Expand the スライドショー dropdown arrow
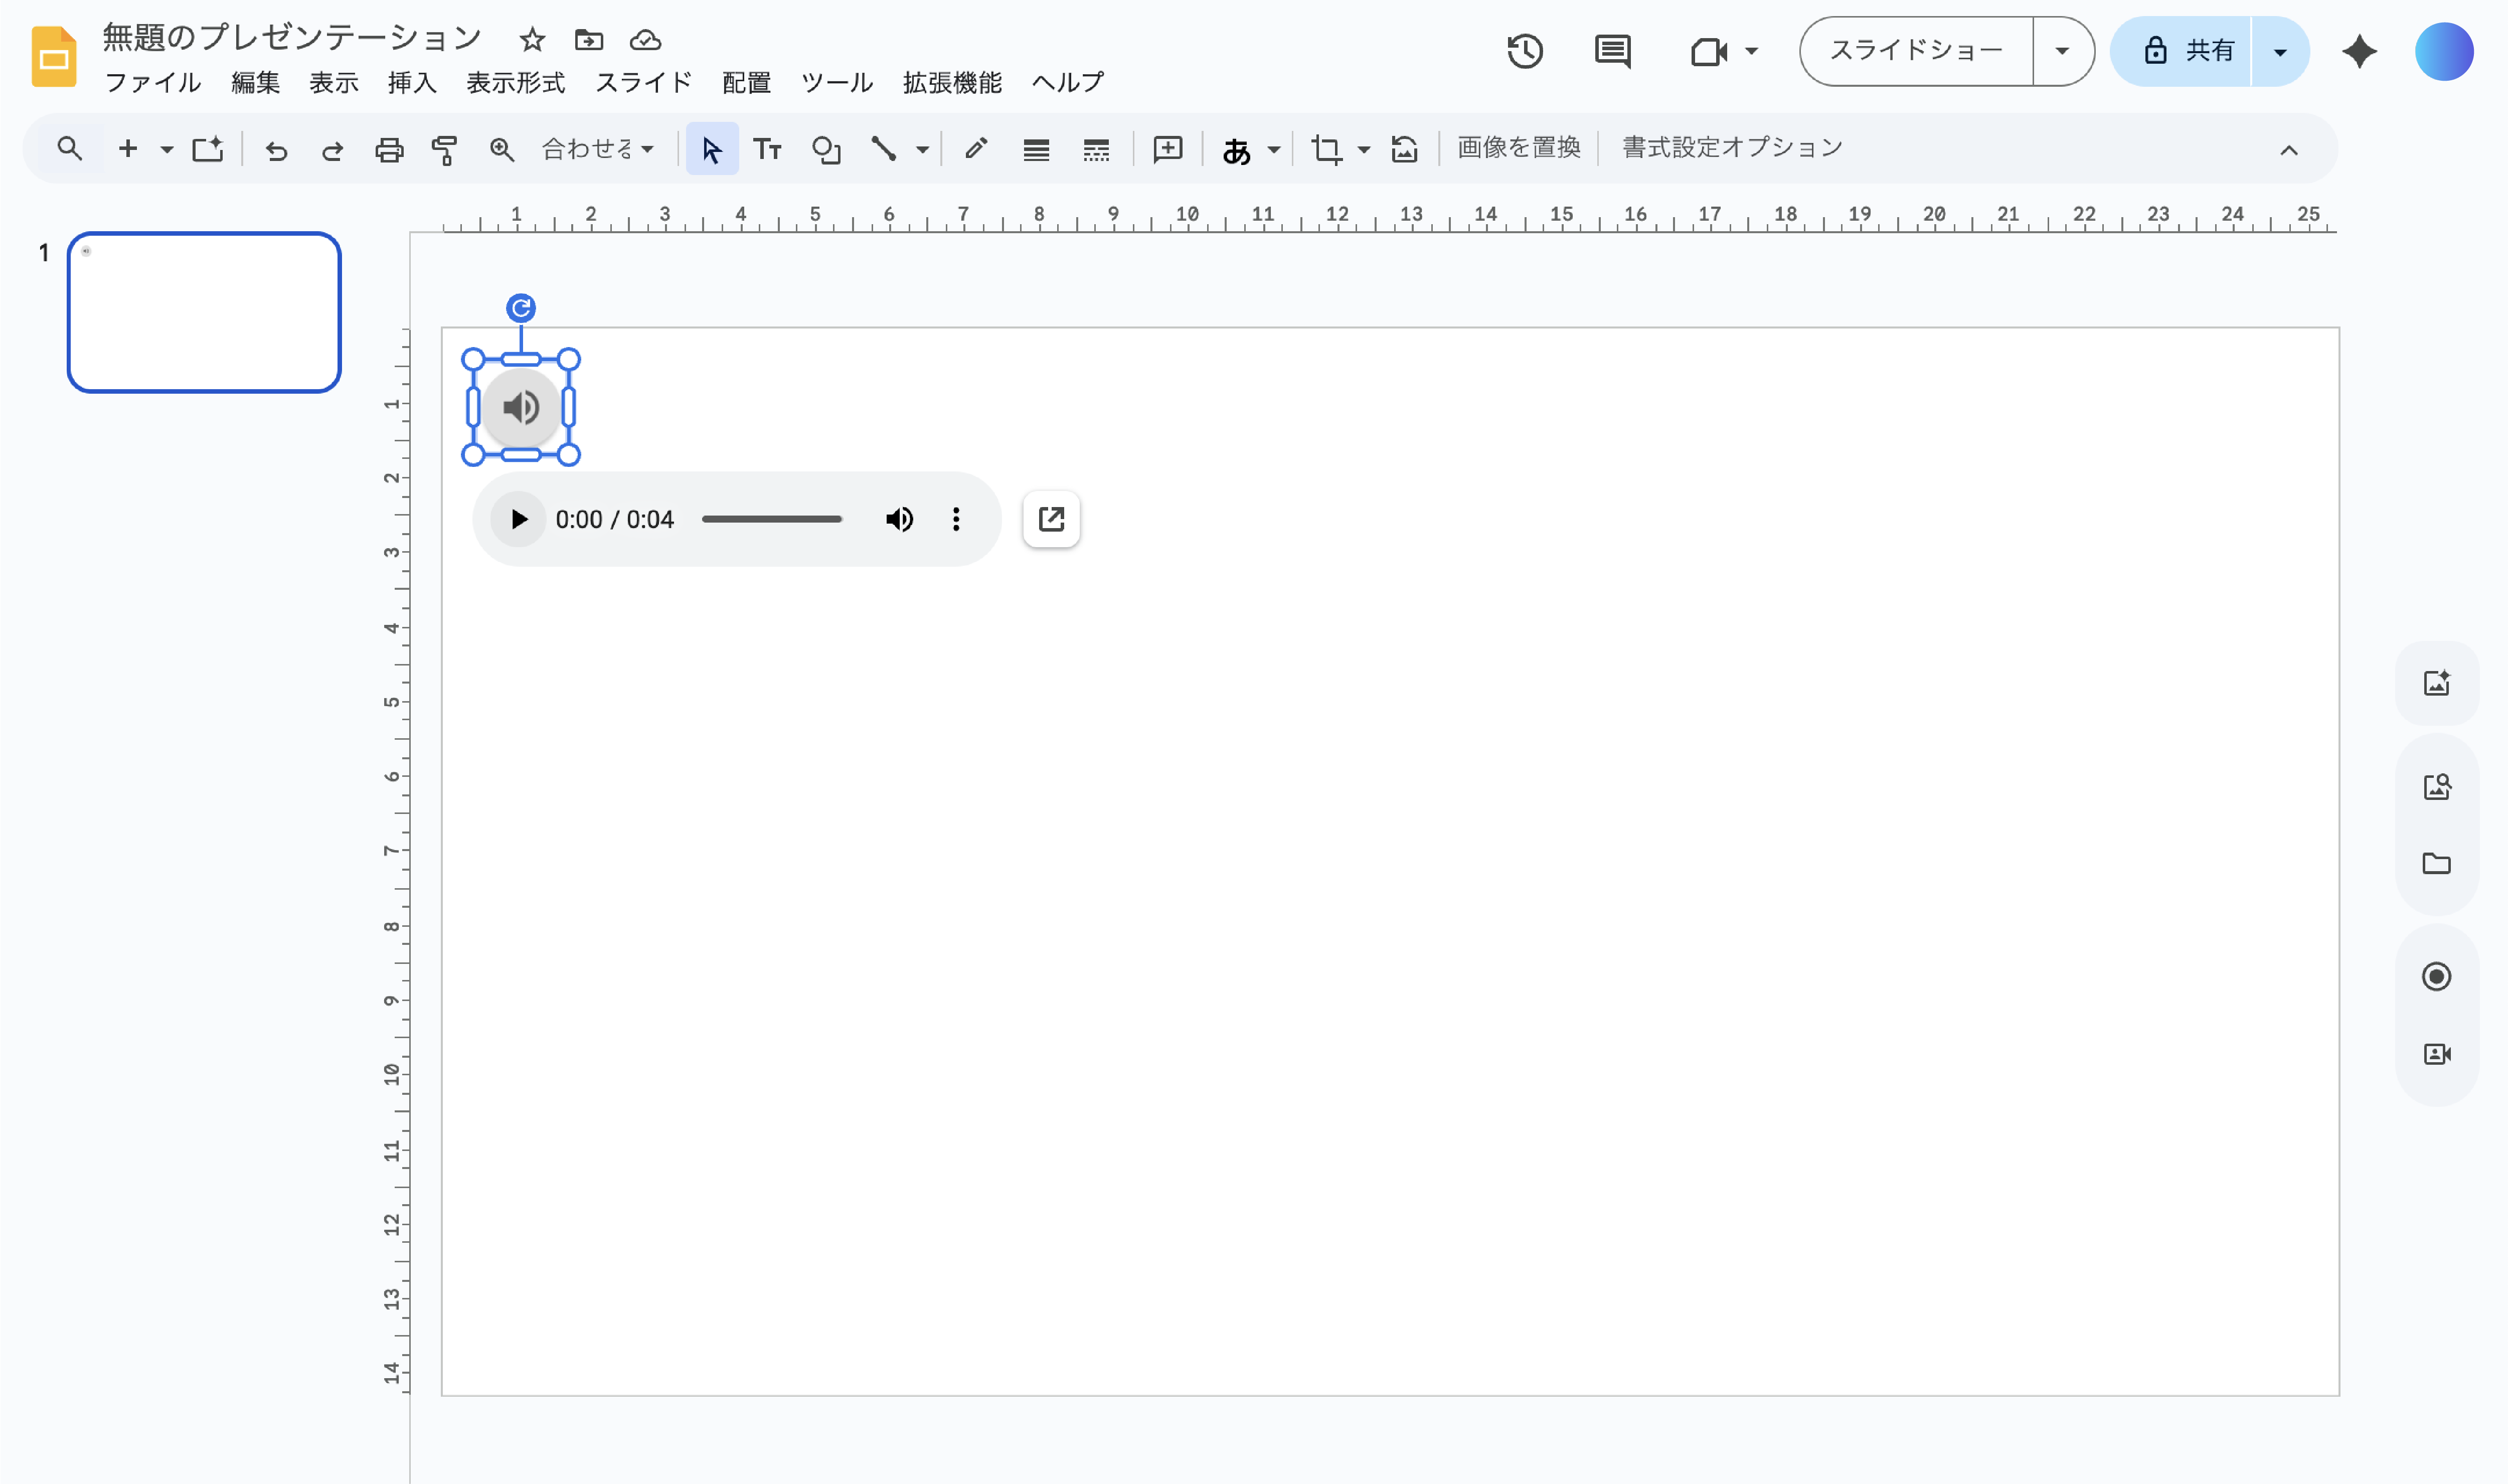This screenshot has height=1484, width=2508. [2062, 51]
